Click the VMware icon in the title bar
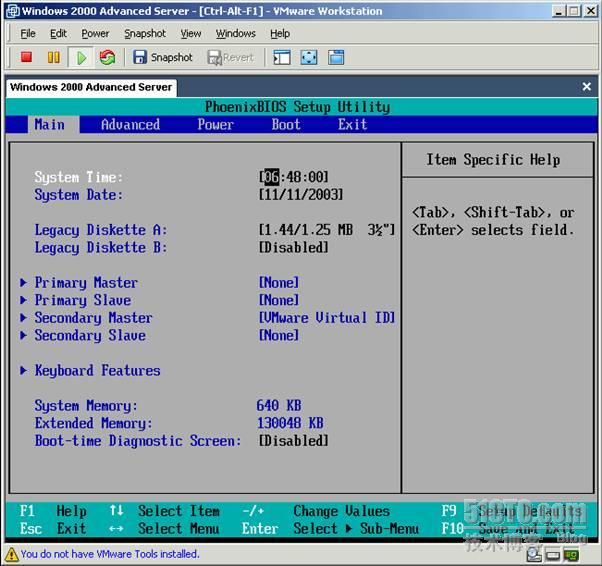This screenshot has width=602, height=566. pyautogui.click(x=13, y=11)
